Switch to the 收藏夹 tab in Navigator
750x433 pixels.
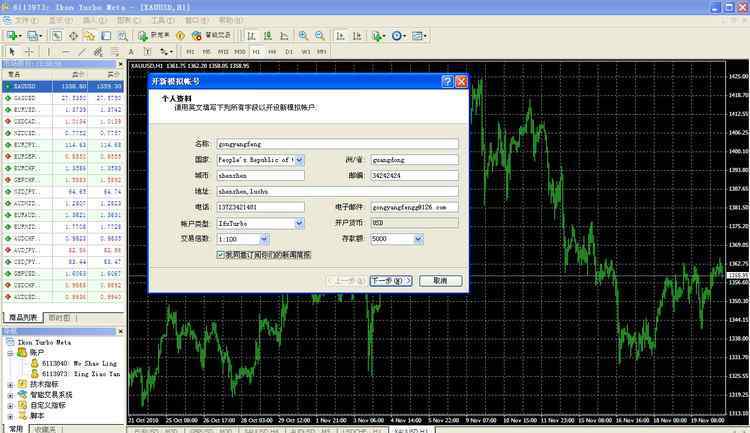(45, 429)
